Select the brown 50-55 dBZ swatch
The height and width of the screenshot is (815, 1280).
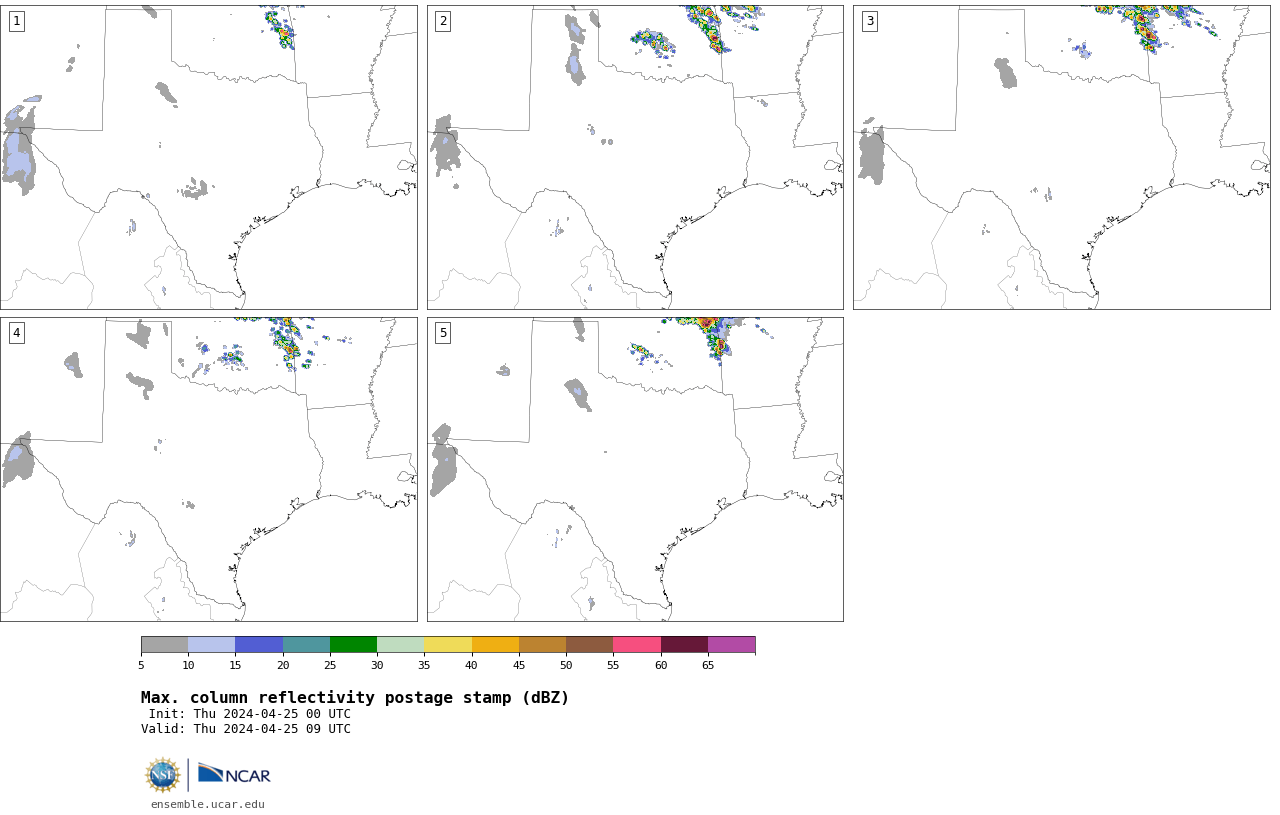(x=590, y=644)
